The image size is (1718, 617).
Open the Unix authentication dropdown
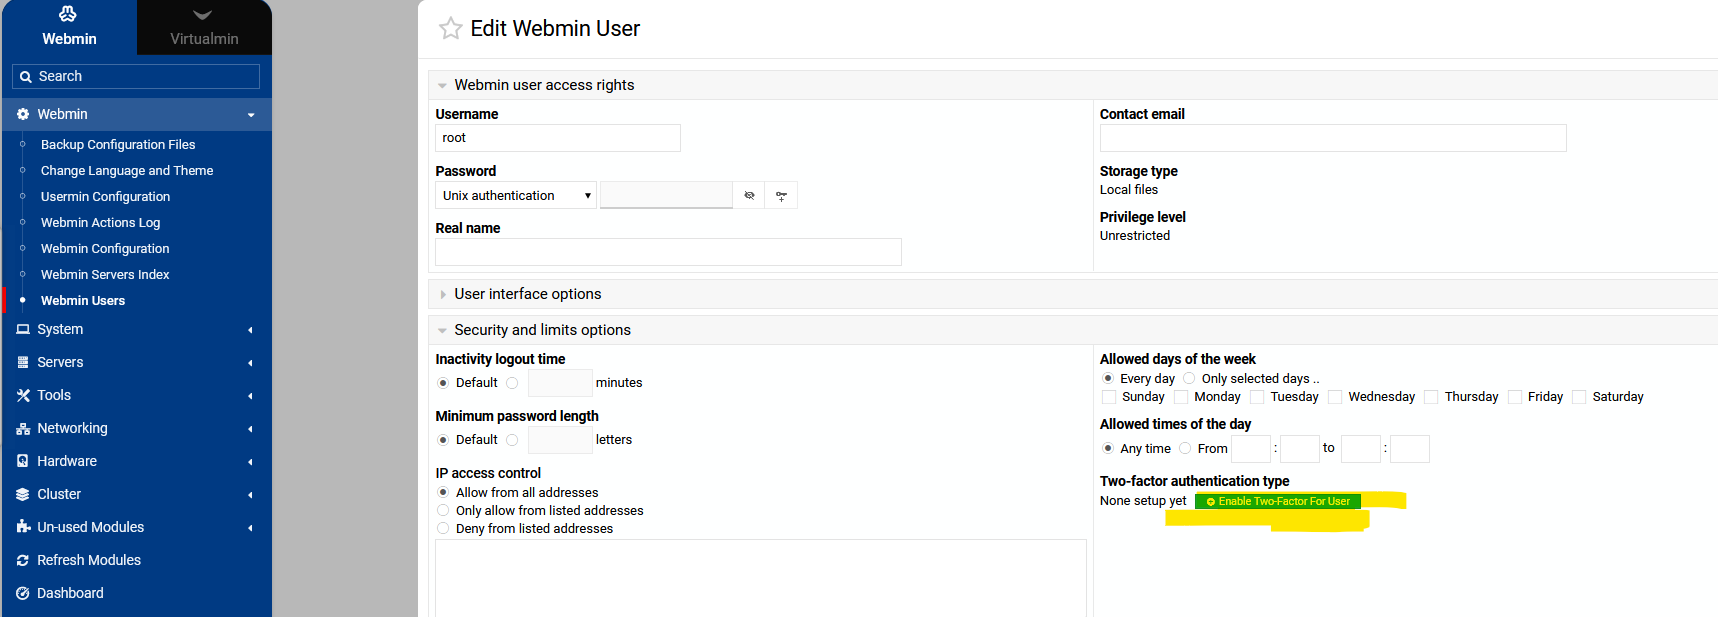(x=516, y=196)
